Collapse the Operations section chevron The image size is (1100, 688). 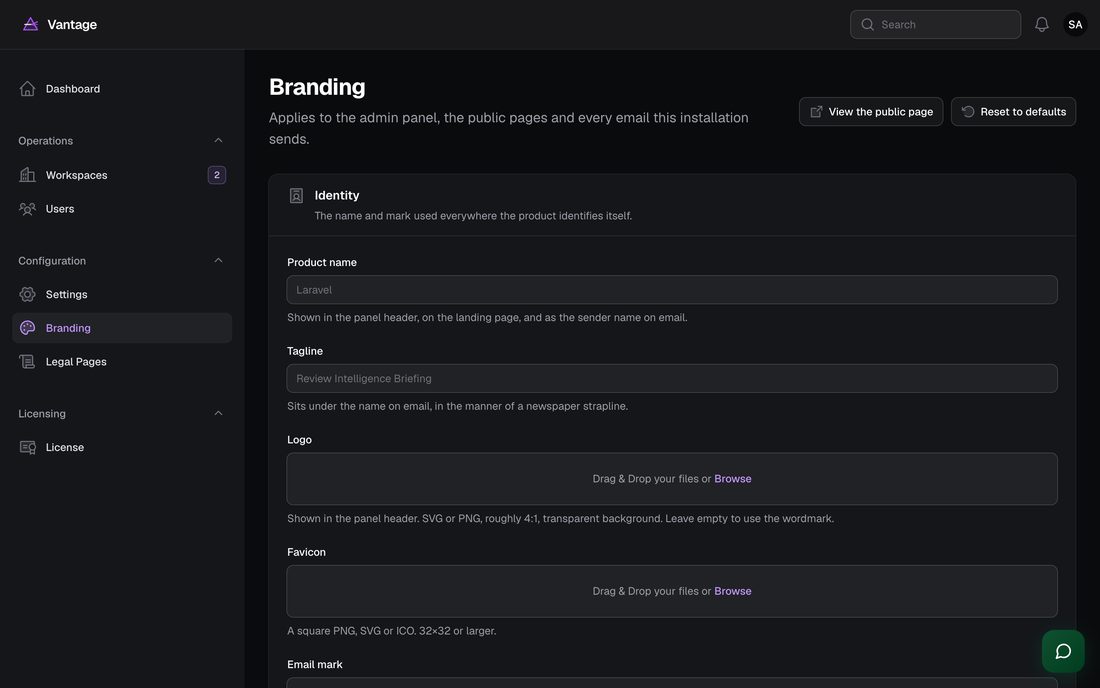(218, 140)
